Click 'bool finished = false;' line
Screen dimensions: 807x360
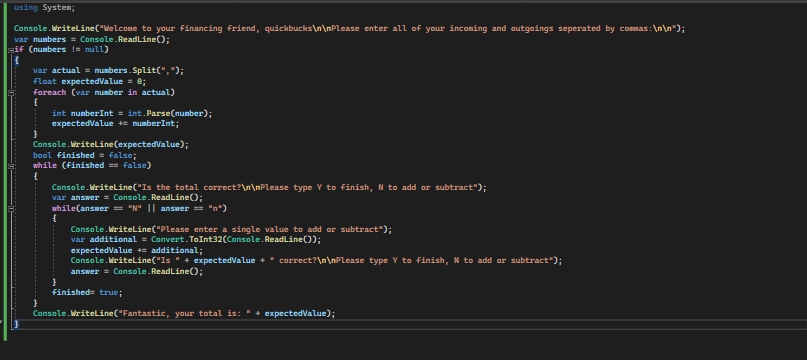[x=85, y=155]
